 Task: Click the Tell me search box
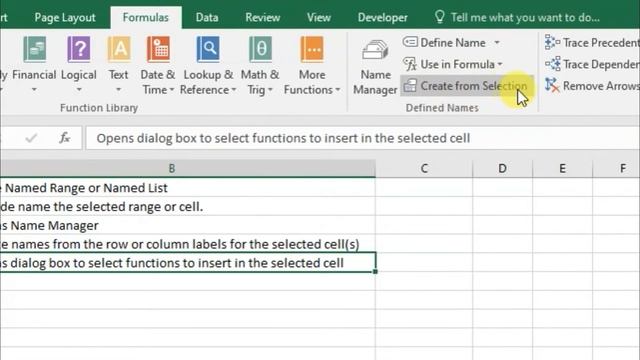(525, 18)
